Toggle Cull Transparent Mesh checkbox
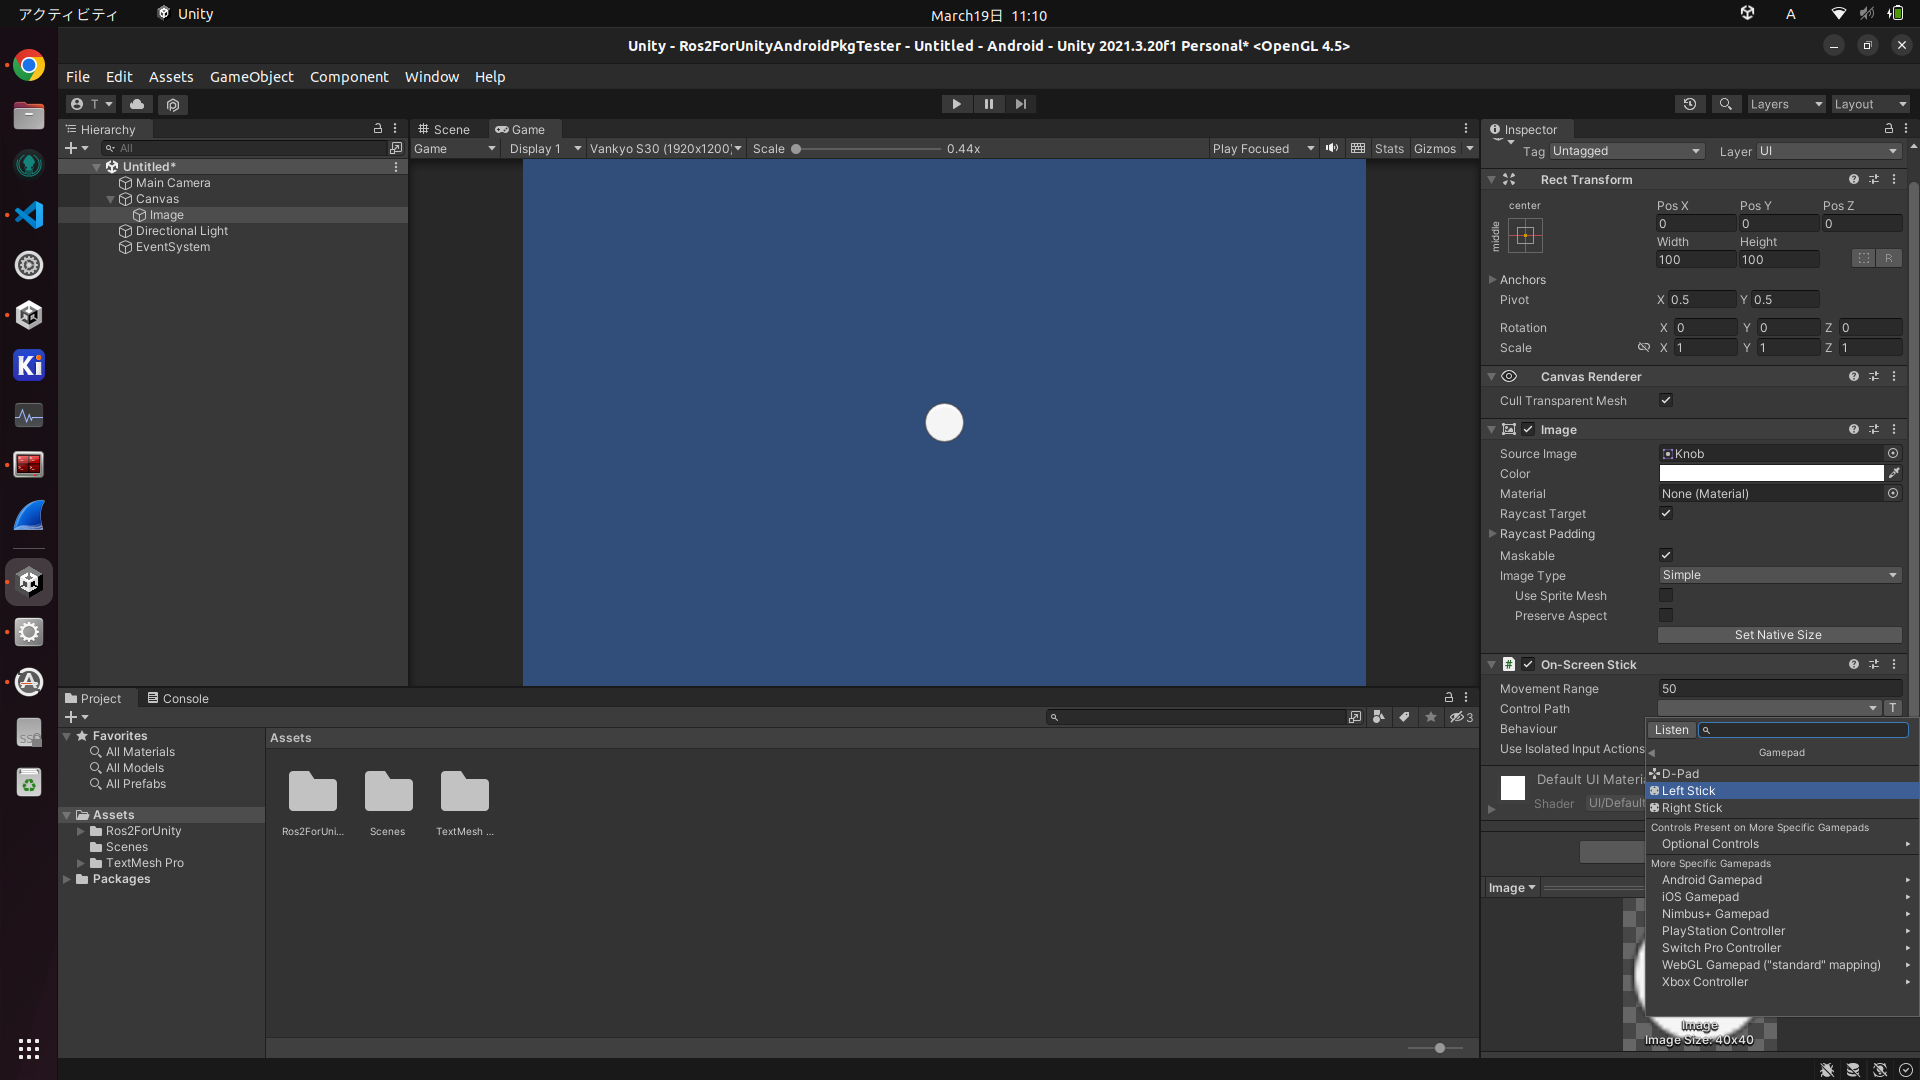 pos(1666,400)
